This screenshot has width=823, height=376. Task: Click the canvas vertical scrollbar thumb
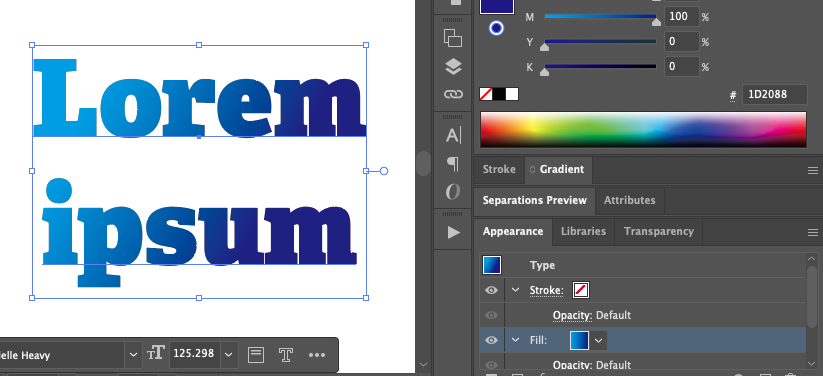423,163
